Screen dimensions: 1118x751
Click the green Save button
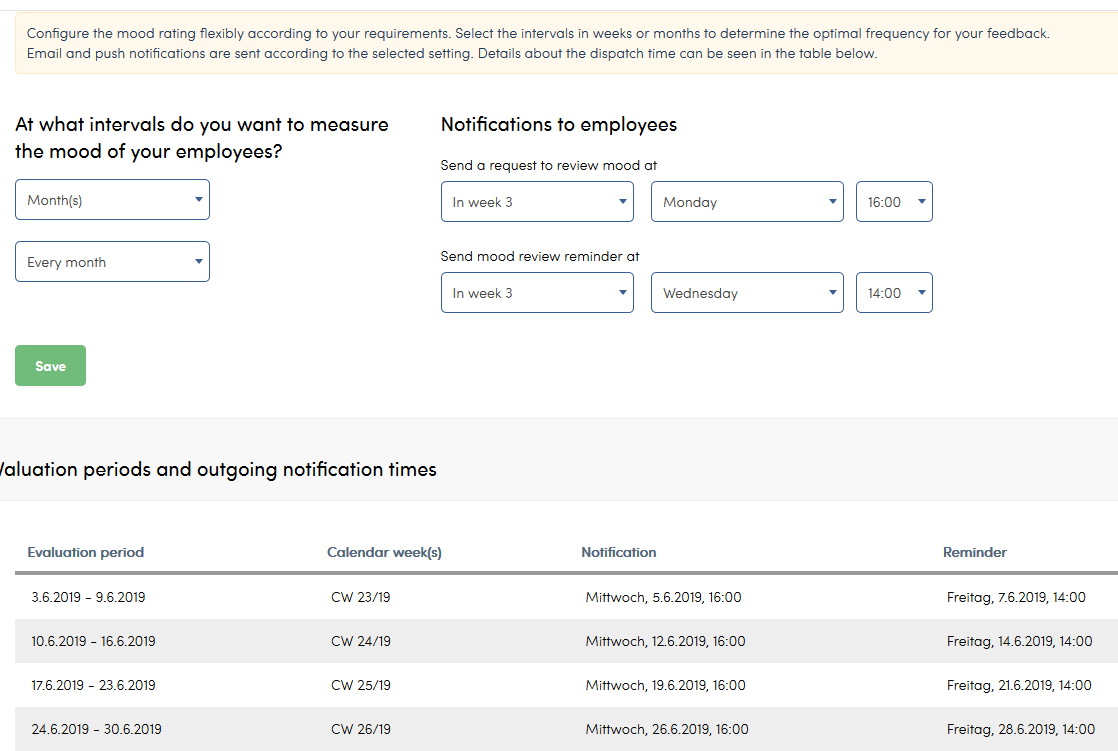click(x=51, y=366)
